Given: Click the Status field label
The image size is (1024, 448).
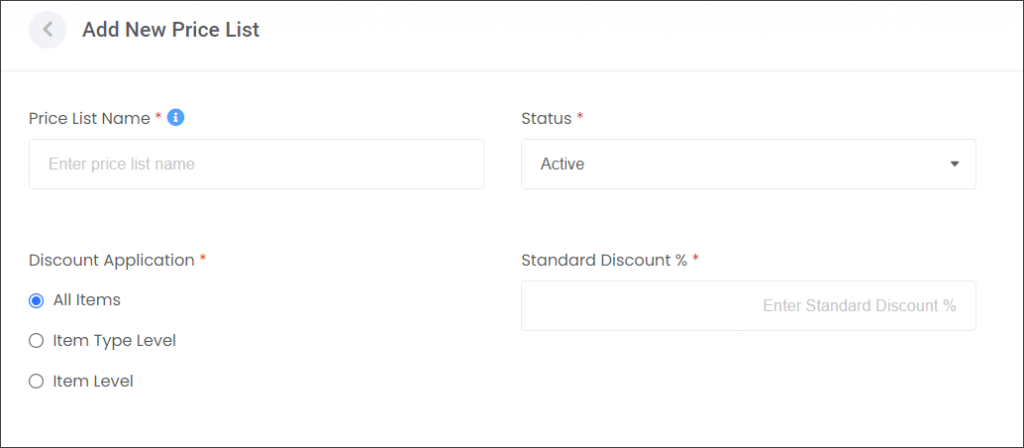Looking at the screenshot, I should click(x=547, y=118).
